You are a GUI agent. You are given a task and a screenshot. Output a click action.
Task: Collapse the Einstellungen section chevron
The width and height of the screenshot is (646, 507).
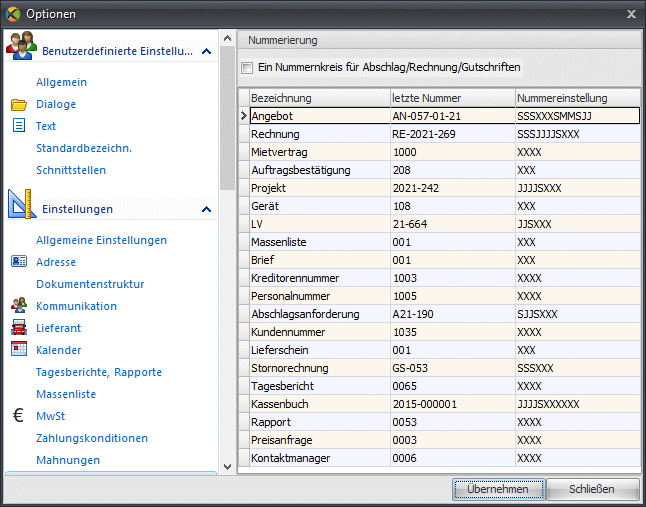pos(206,210)
